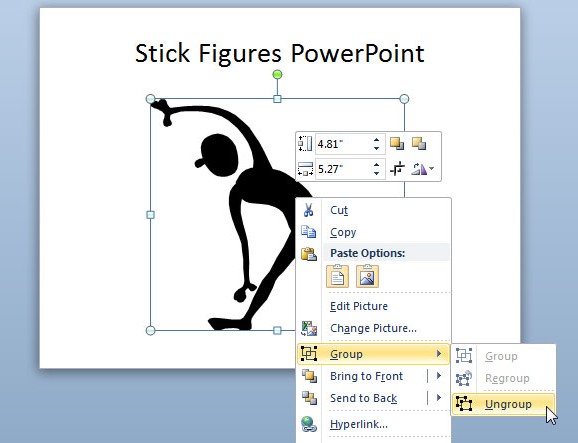Expand the Bring to Front submenu arrow
This screenshot has height=443, width=578.
click(439, 376)
